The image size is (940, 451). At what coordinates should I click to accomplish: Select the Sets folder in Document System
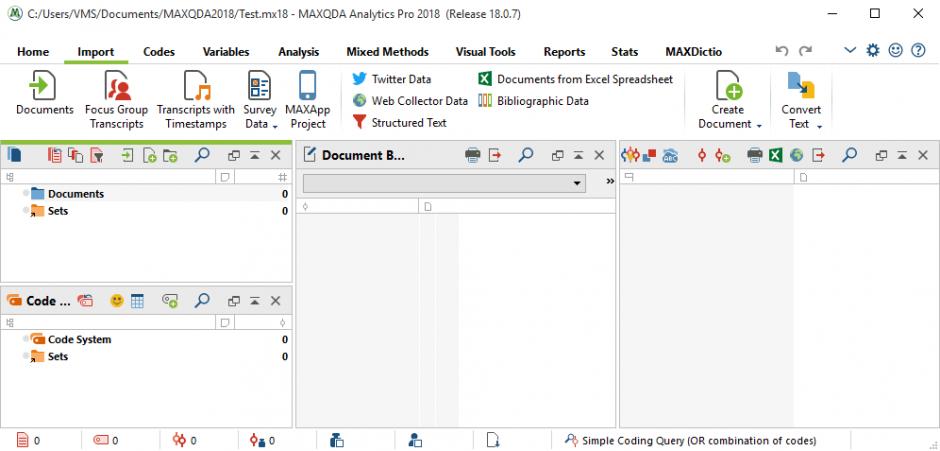pos(58,211)
